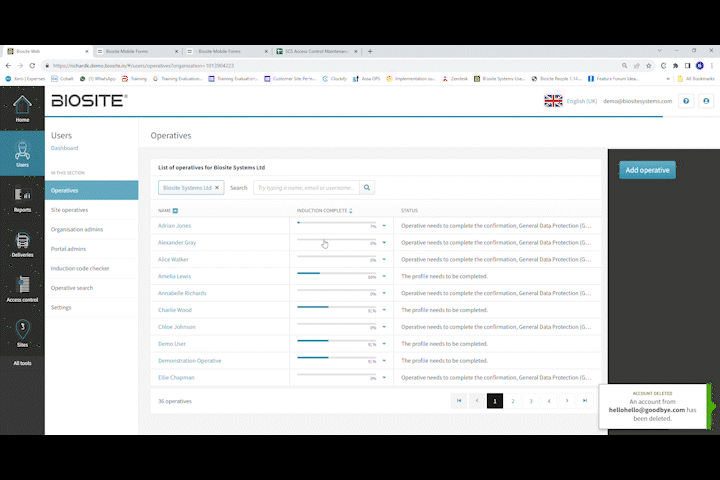Image resolution: width=720 pixels, height=480 pixels.
Task: Open the help question mark icon
Action: coord(686,101)
